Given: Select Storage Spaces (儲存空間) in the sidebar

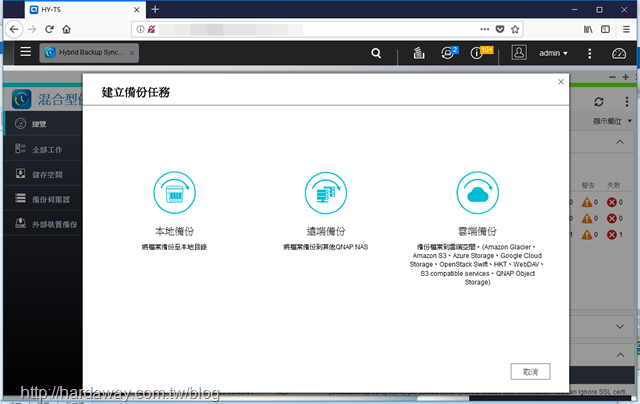Looking at the screenshot, I should [x=43, y=174].
